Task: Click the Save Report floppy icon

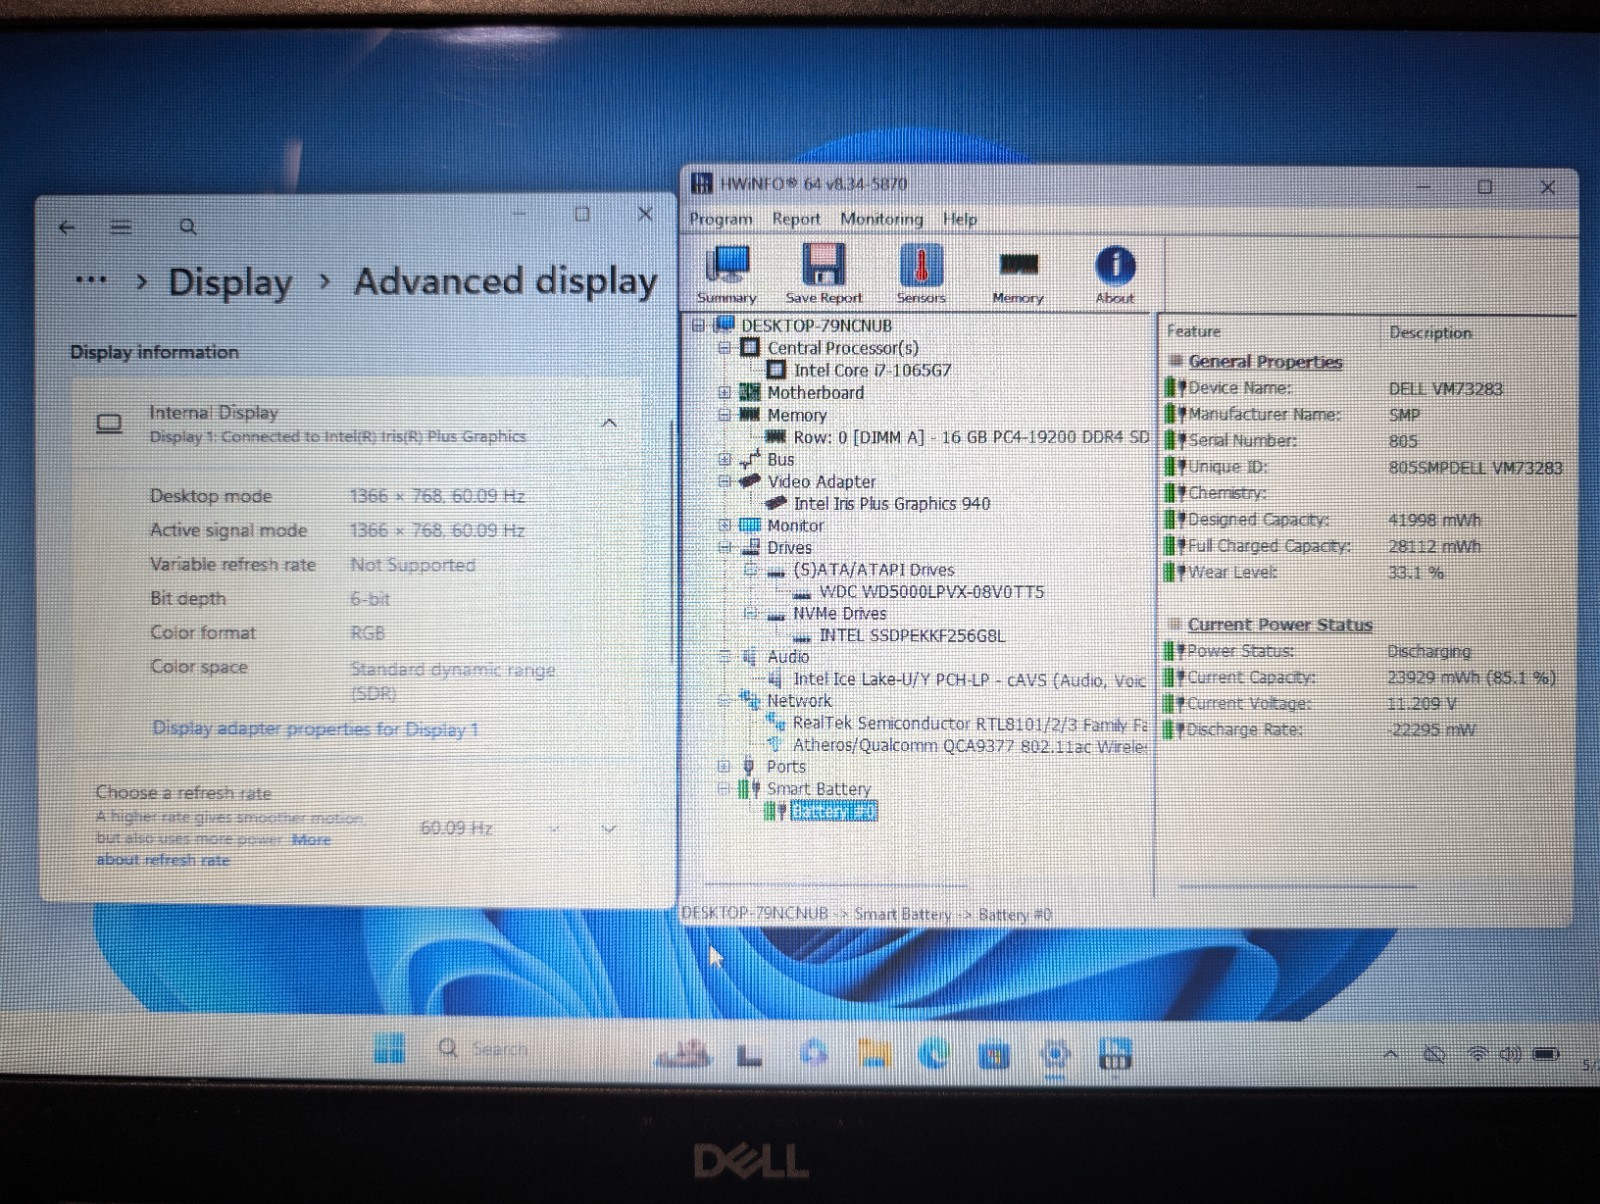Action: tap(823, 273)
